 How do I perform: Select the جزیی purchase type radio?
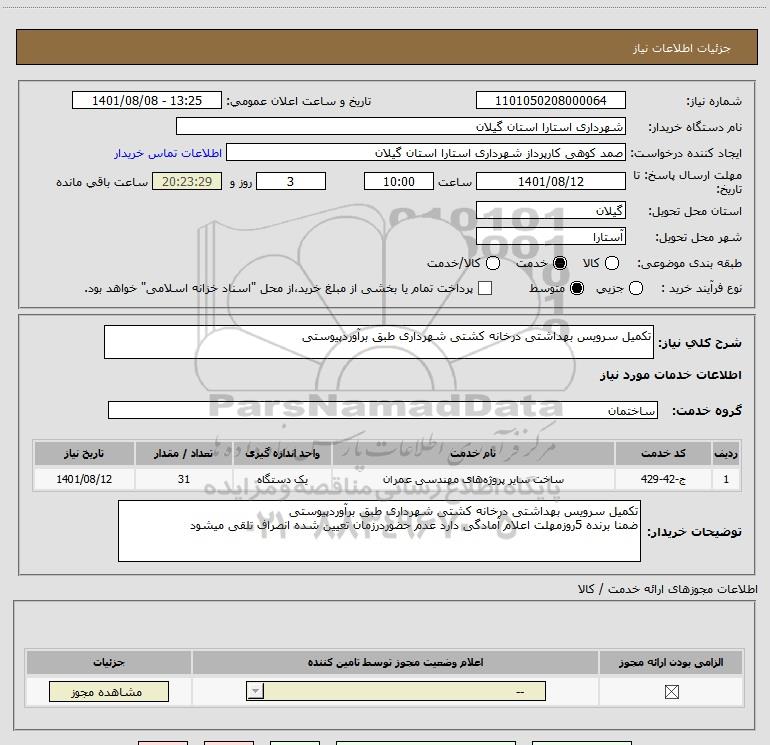pos(635,288)
